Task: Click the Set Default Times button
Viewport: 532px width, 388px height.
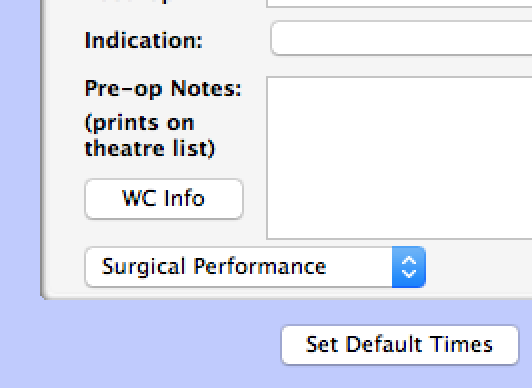Action: point(400,345)
